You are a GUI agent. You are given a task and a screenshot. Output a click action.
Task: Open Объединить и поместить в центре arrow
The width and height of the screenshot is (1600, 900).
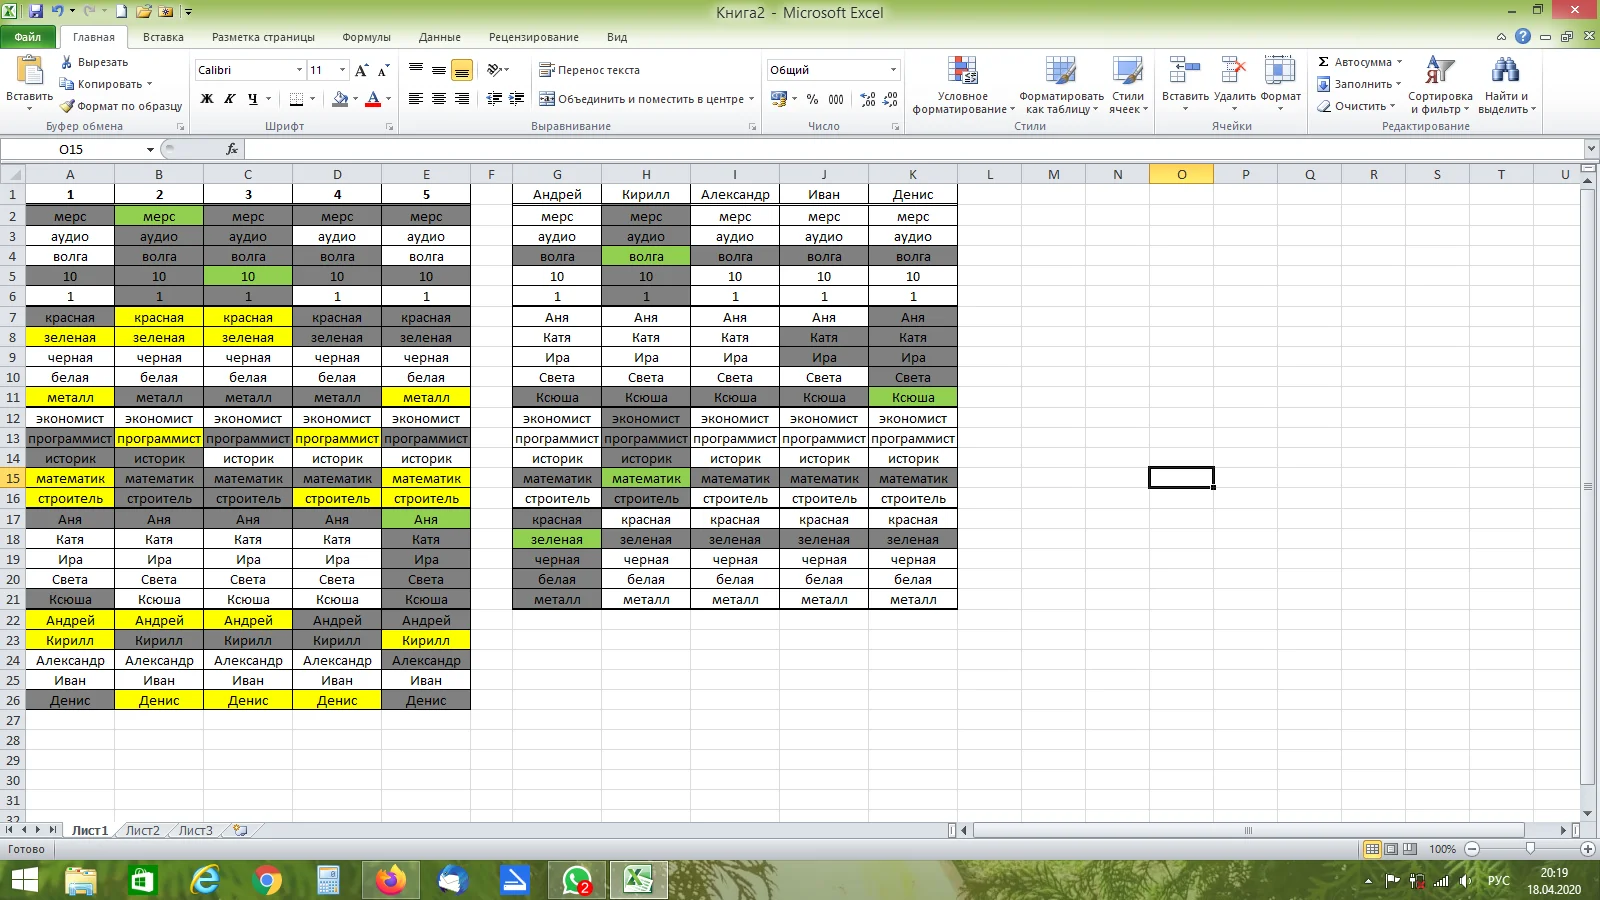(751, 99)
